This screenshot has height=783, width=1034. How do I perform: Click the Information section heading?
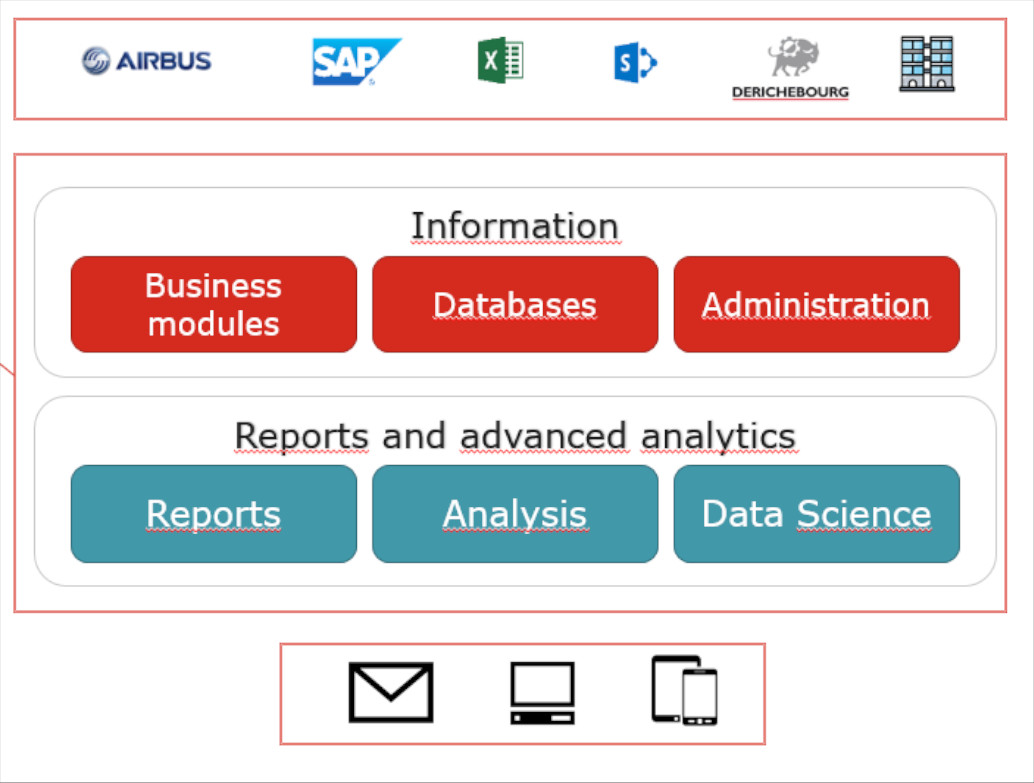515,226
